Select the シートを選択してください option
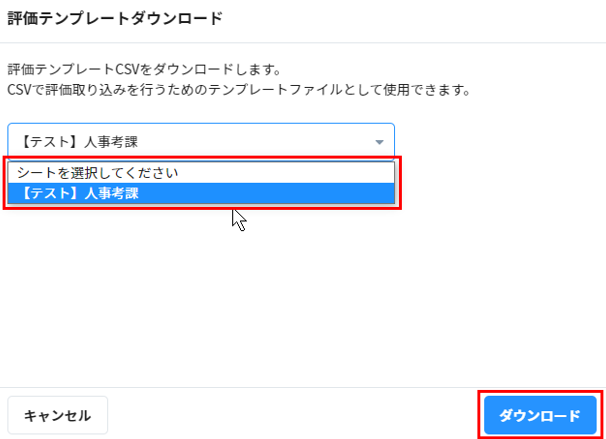The image size is (606, 439). point(200,173)
